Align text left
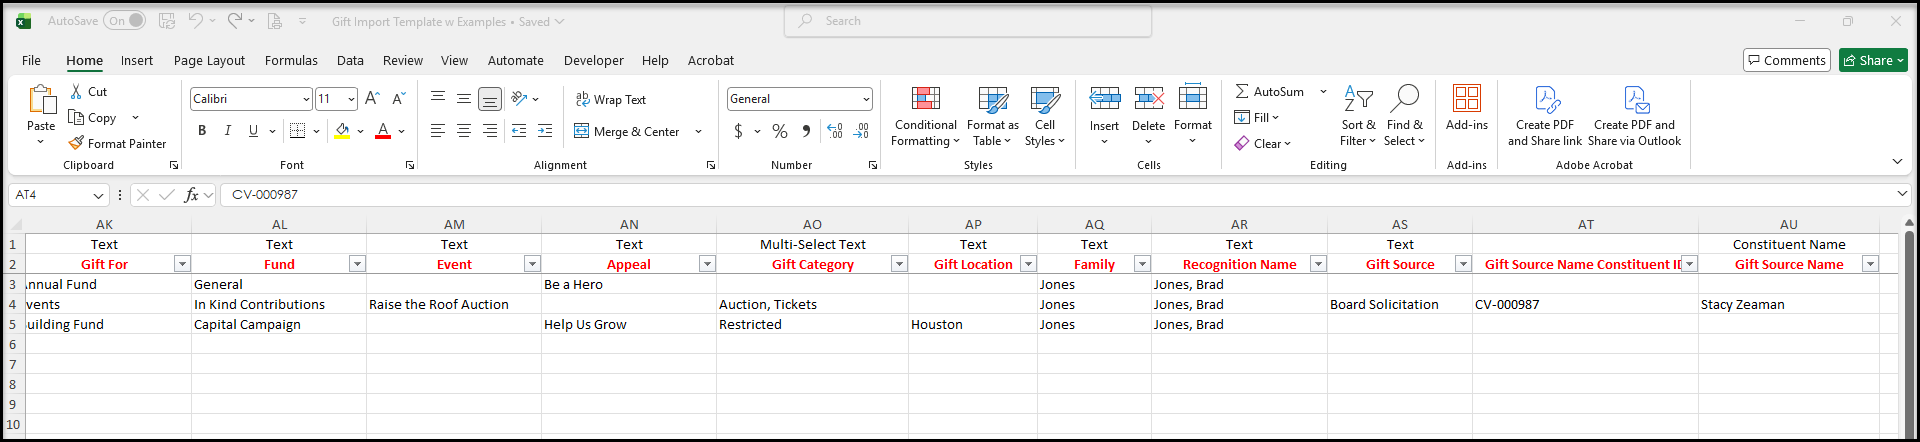The height and width of the screenshot is (442, 1920). tap(438, 131)
